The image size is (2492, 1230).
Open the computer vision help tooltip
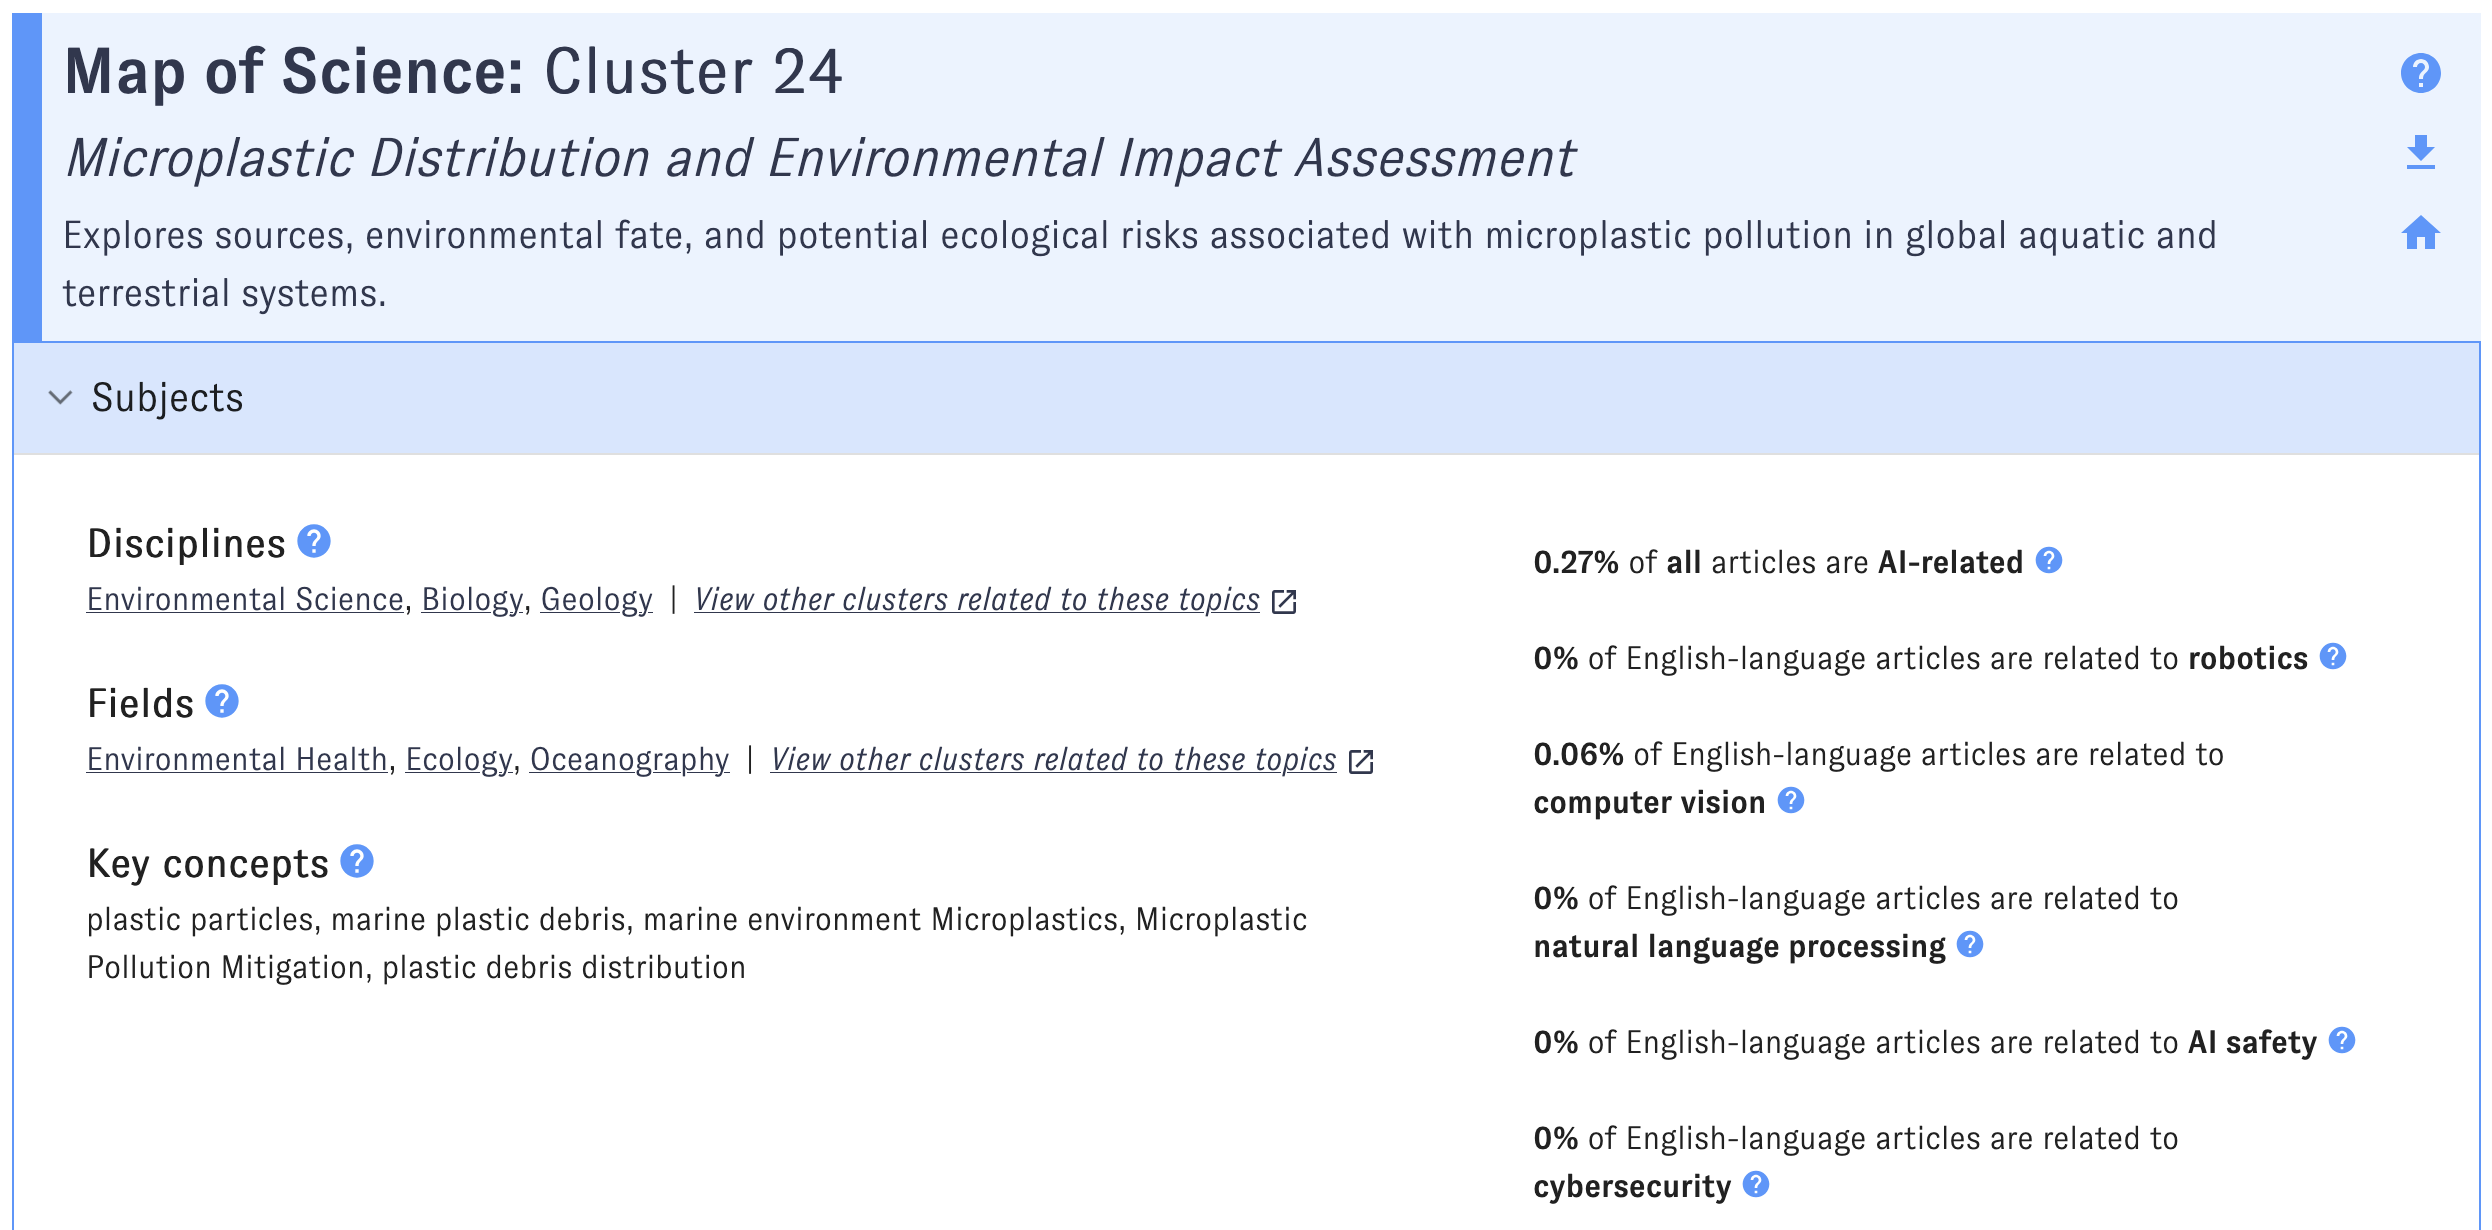click(x=1791, y=800)
